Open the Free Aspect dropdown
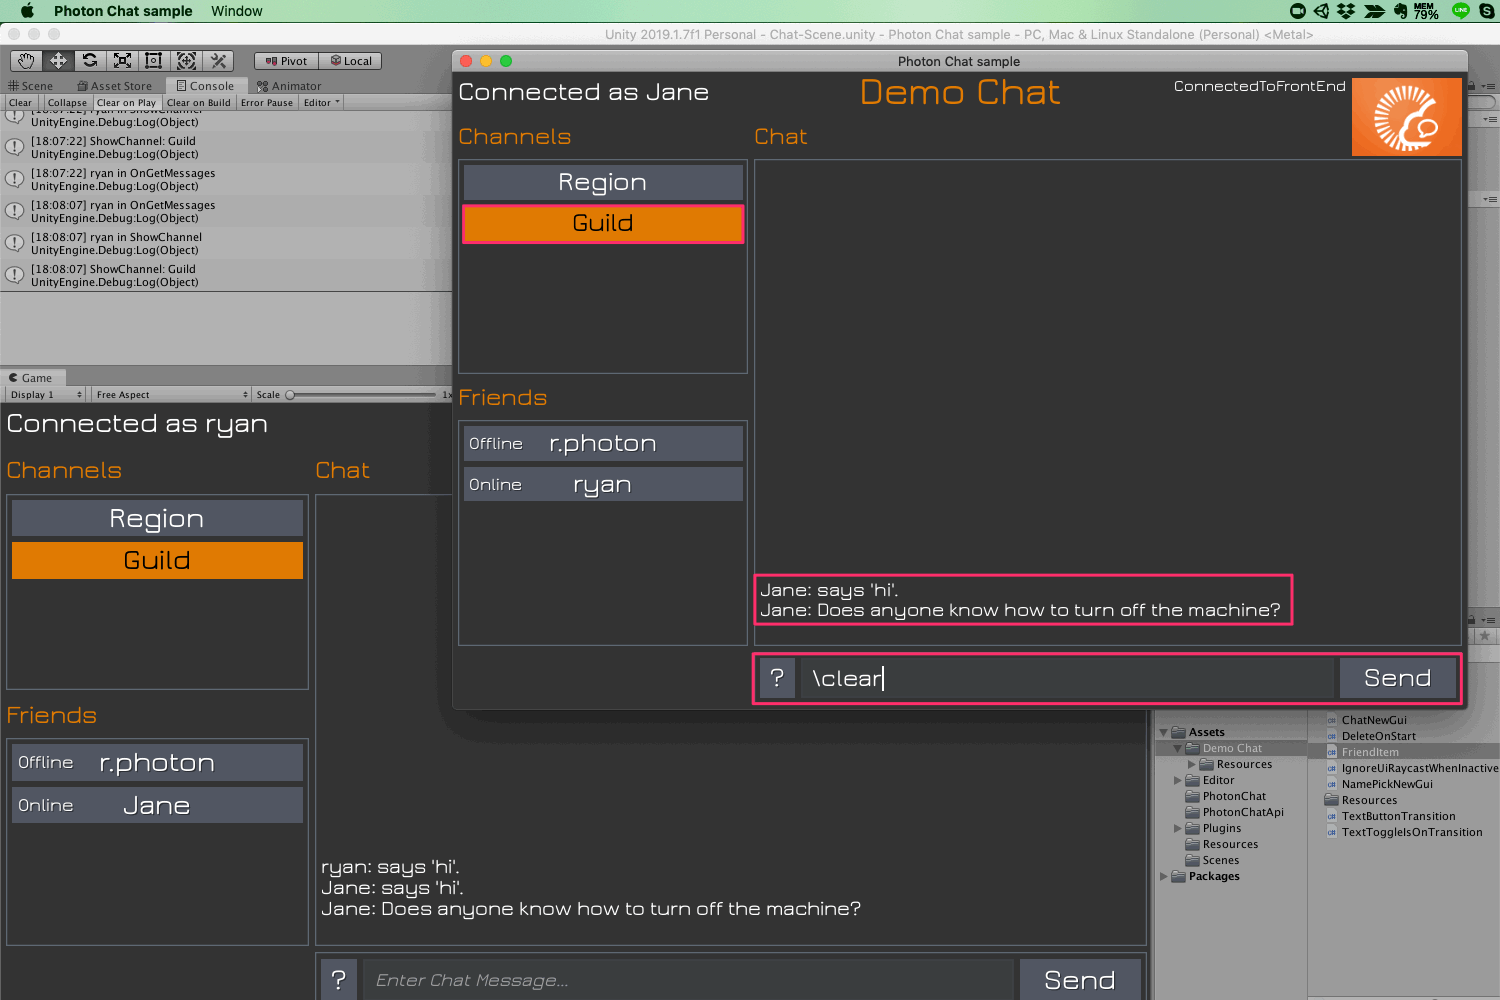The width and height of the screenshot is (1500, 1000). coord(171,395)
